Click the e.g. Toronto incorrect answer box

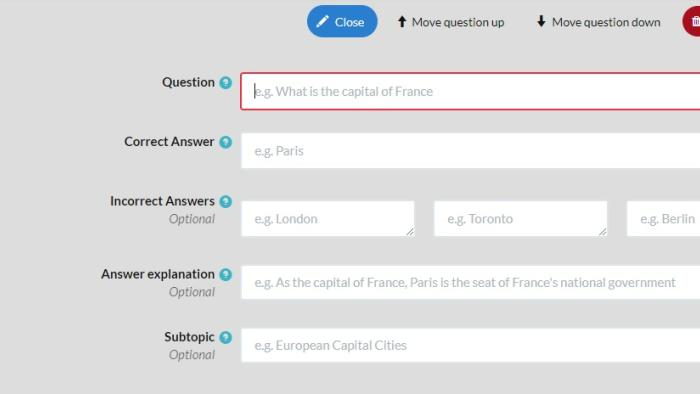tap(521, 219)
